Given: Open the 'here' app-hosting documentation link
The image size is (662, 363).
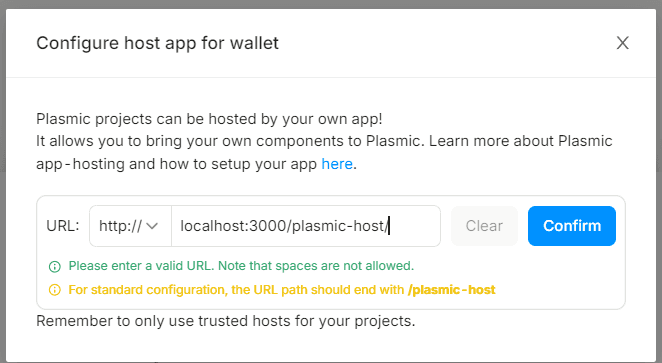Looking at the screenshot, I should click(x=337, y=164).
